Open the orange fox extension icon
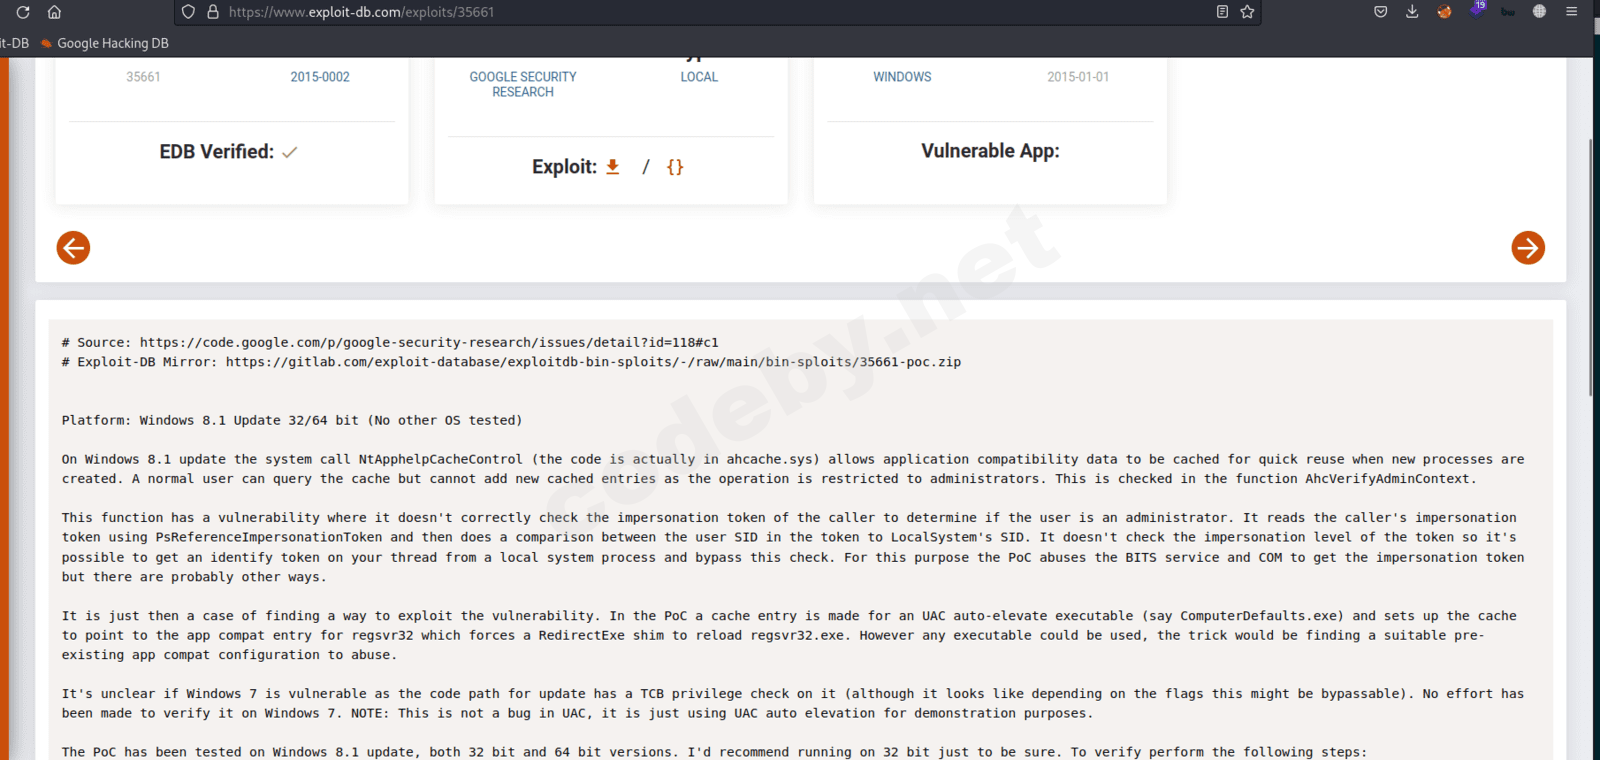 (x=1444, y=12)
